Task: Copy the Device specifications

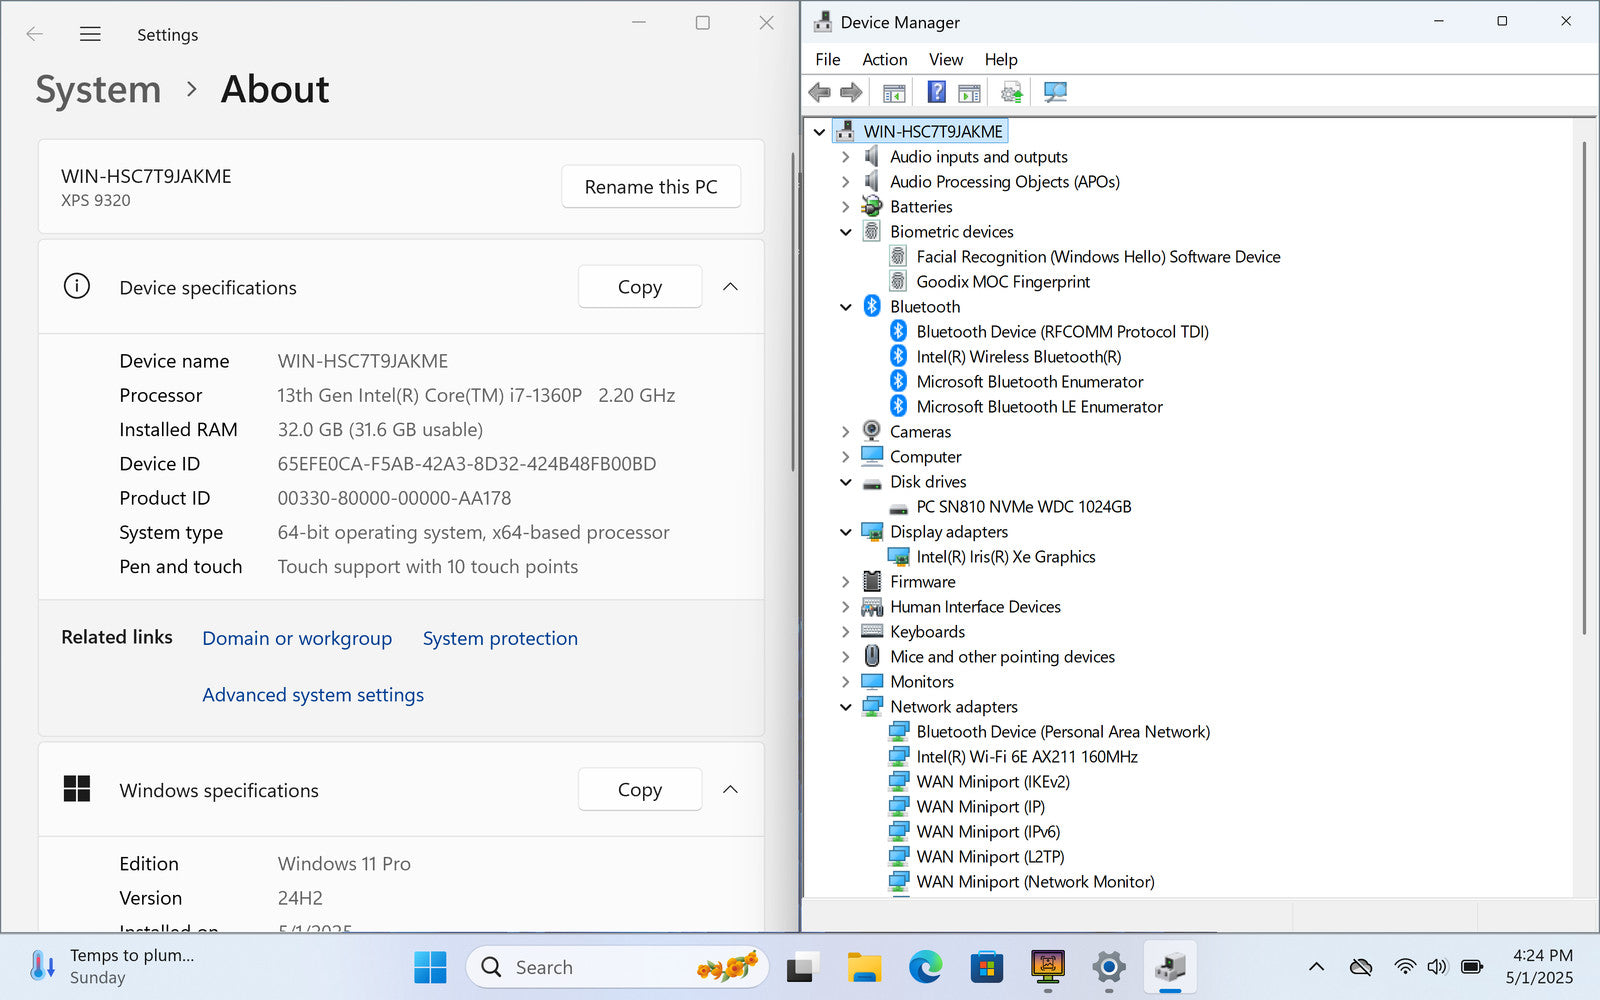Action: point(640,287)
